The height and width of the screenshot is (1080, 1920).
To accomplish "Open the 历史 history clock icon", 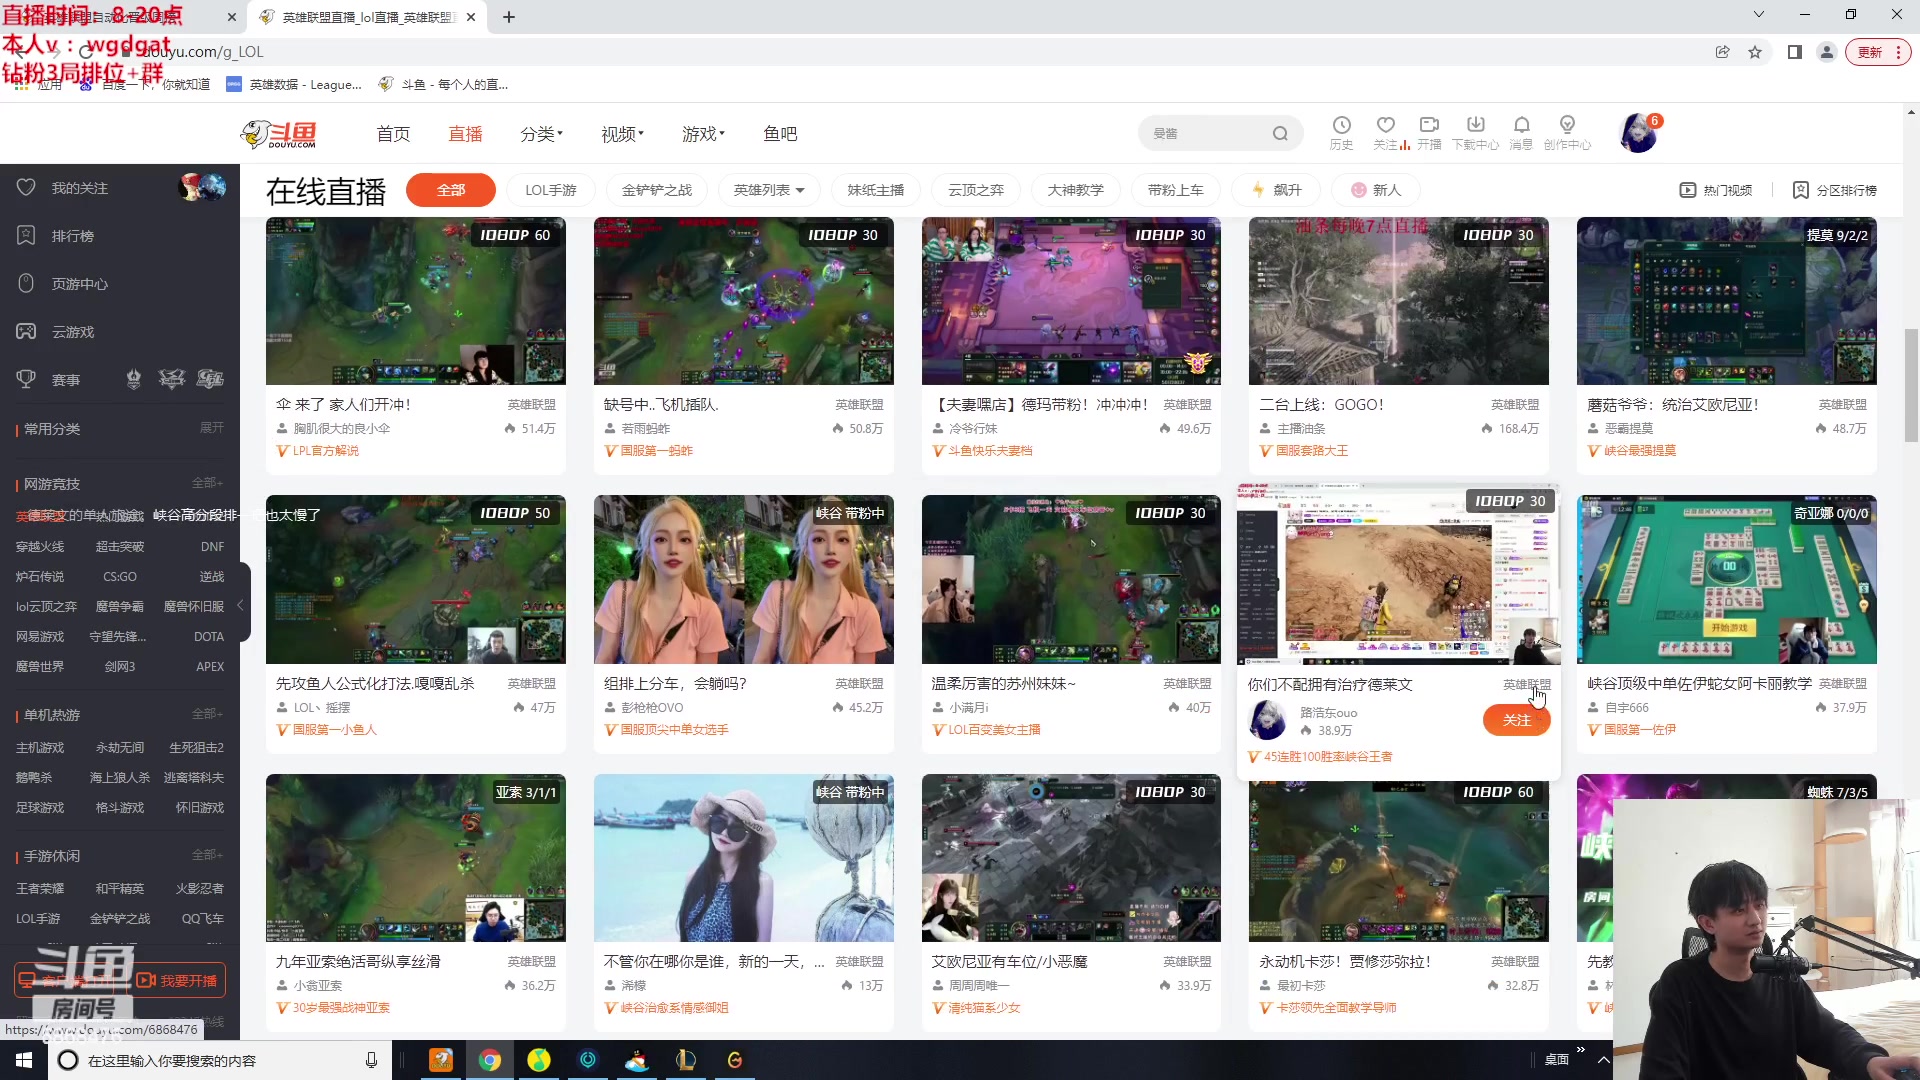I will pos(1341,126).
